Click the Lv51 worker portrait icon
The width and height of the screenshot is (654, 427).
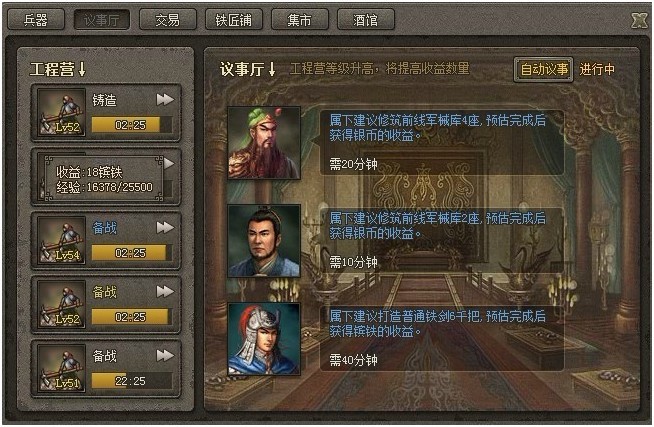coord(61,368)
